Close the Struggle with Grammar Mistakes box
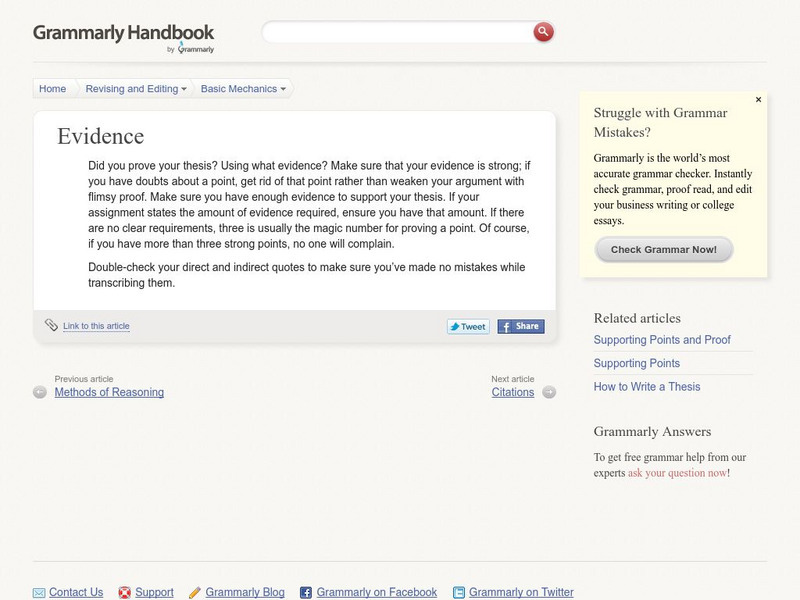800x600 pixels. coord(758,99)
